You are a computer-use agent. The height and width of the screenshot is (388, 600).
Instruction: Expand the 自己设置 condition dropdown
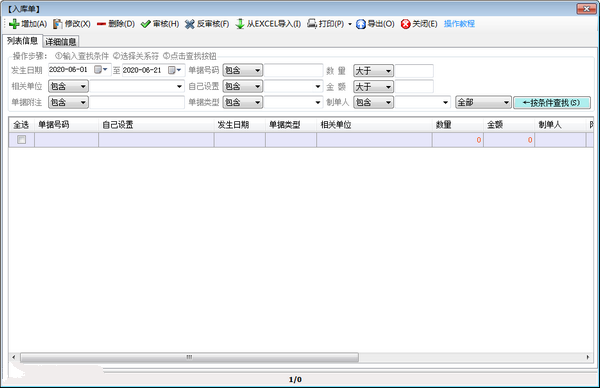[x=243, y=86]
